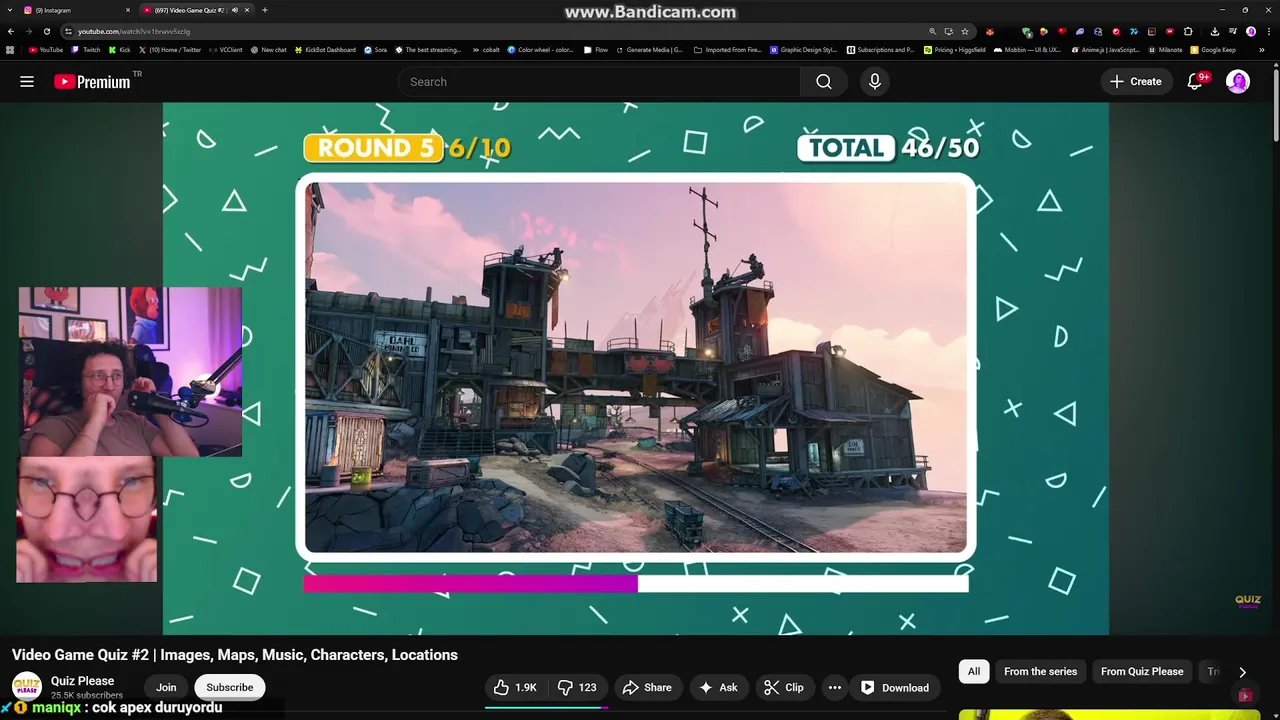This screenshot has height=720, width=1280.
Task: Open the Mobbin bookmark
Action: click(x=1027, y=49)
